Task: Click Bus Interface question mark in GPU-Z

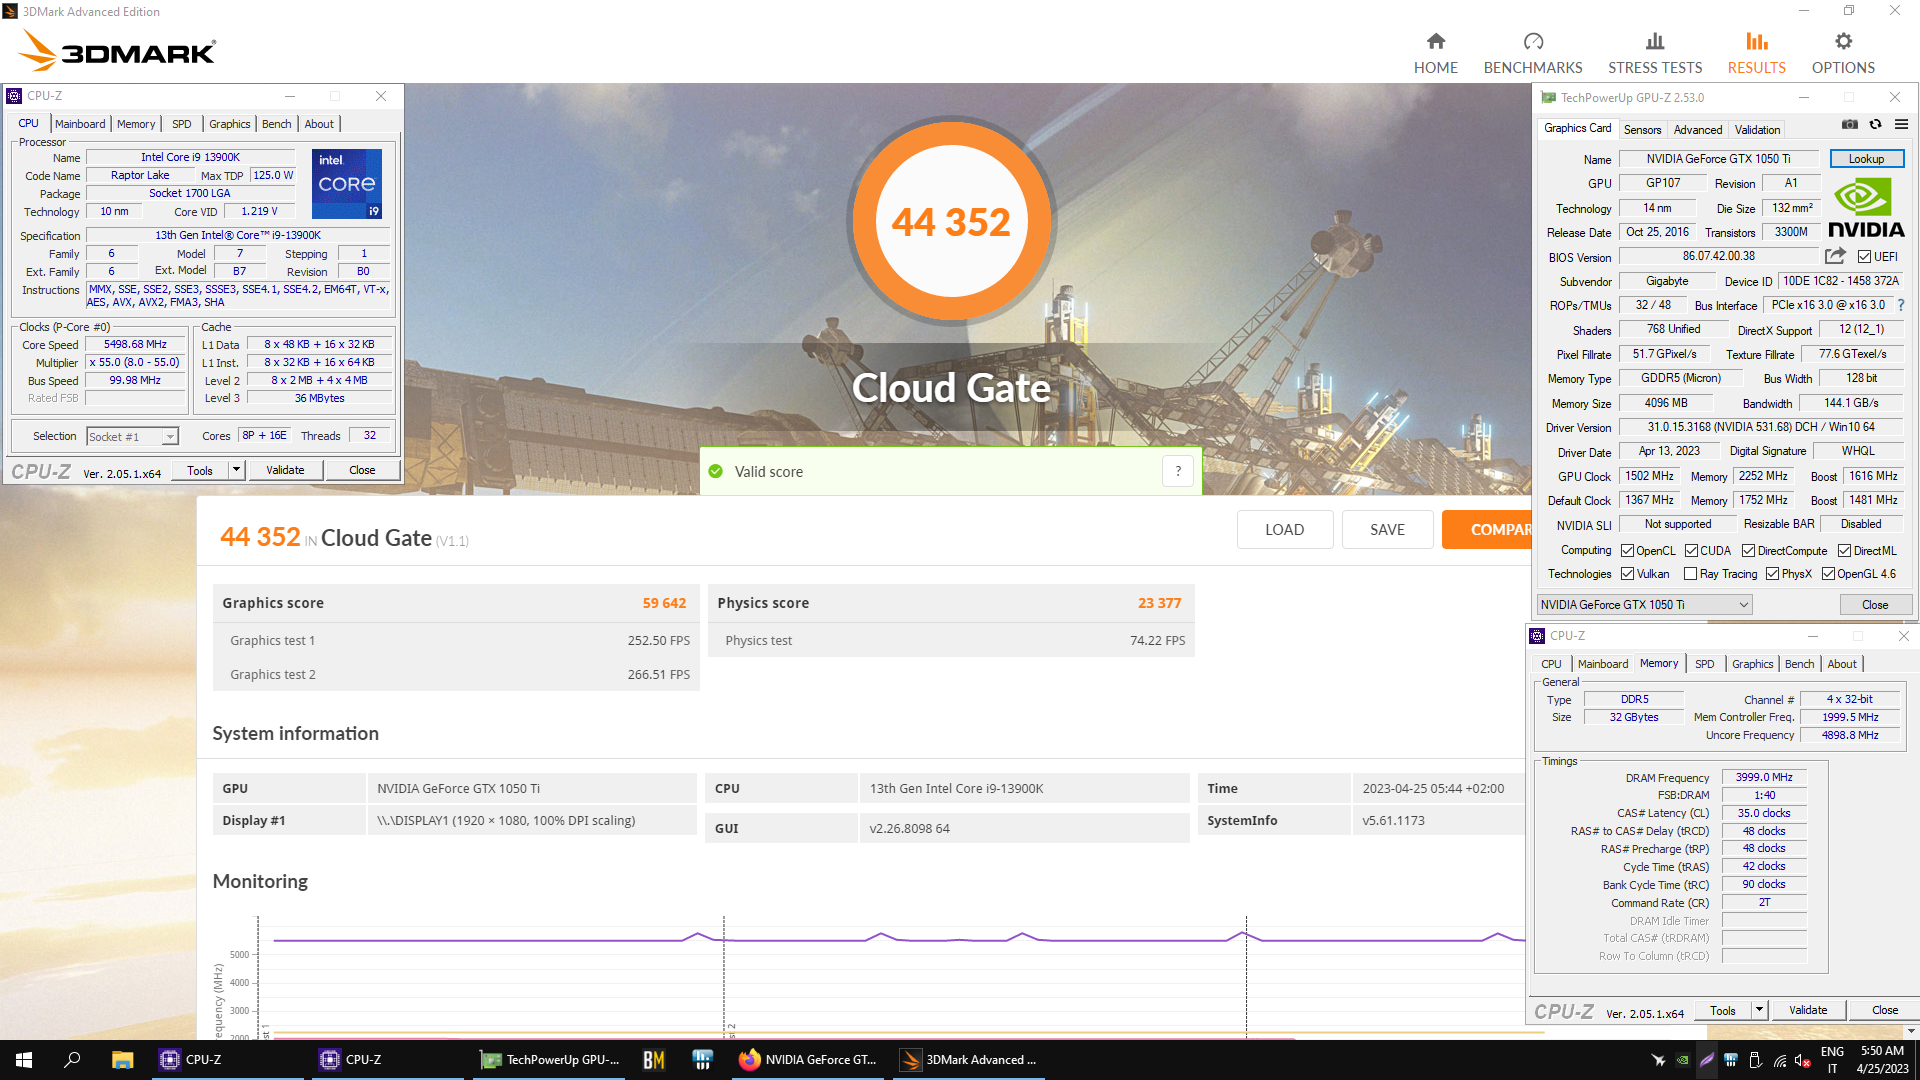Action: point(1901,305)
